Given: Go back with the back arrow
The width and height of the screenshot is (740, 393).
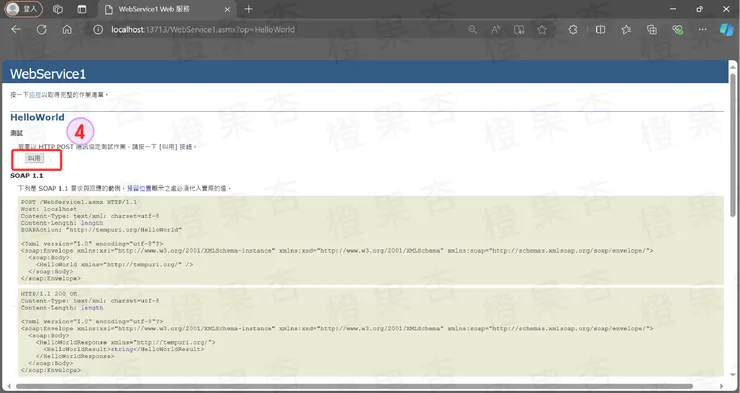Looking at the screenshot, I should tap(16, 30).
